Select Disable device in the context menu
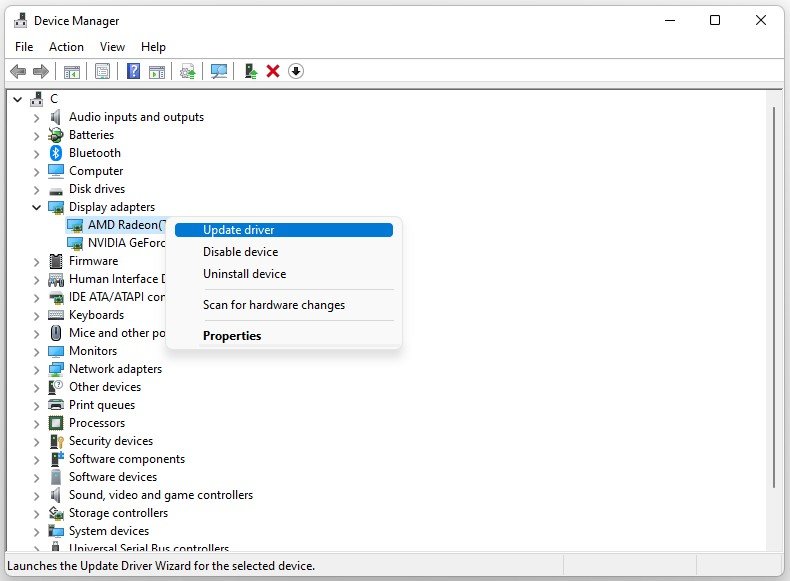 pos(240,252)
